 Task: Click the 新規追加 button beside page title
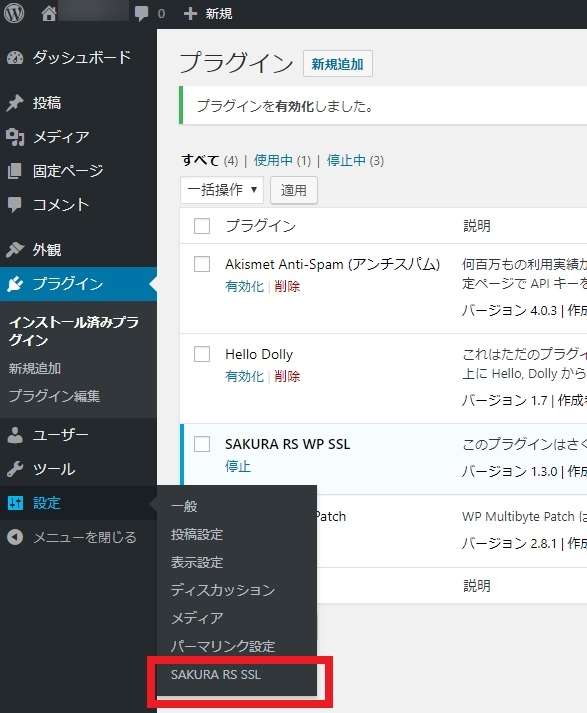[x=338, y=64]
